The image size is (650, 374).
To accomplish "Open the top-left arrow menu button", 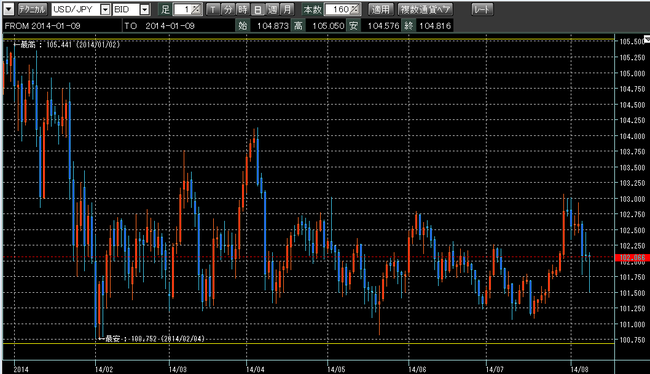I will pyautogui.click(x=9, y=9).
